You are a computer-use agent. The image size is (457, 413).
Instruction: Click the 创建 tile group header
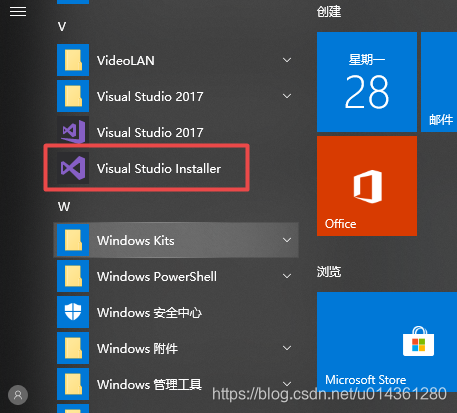(x=329, y=12)
